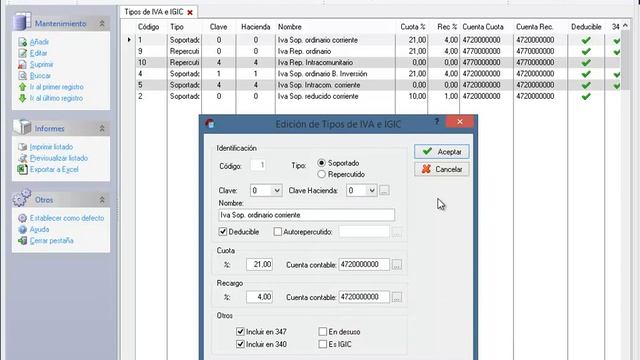Click the Informes panel icon
Image resolution: width=640 pixels, height=360 pixels.
[x=22, y=127]
